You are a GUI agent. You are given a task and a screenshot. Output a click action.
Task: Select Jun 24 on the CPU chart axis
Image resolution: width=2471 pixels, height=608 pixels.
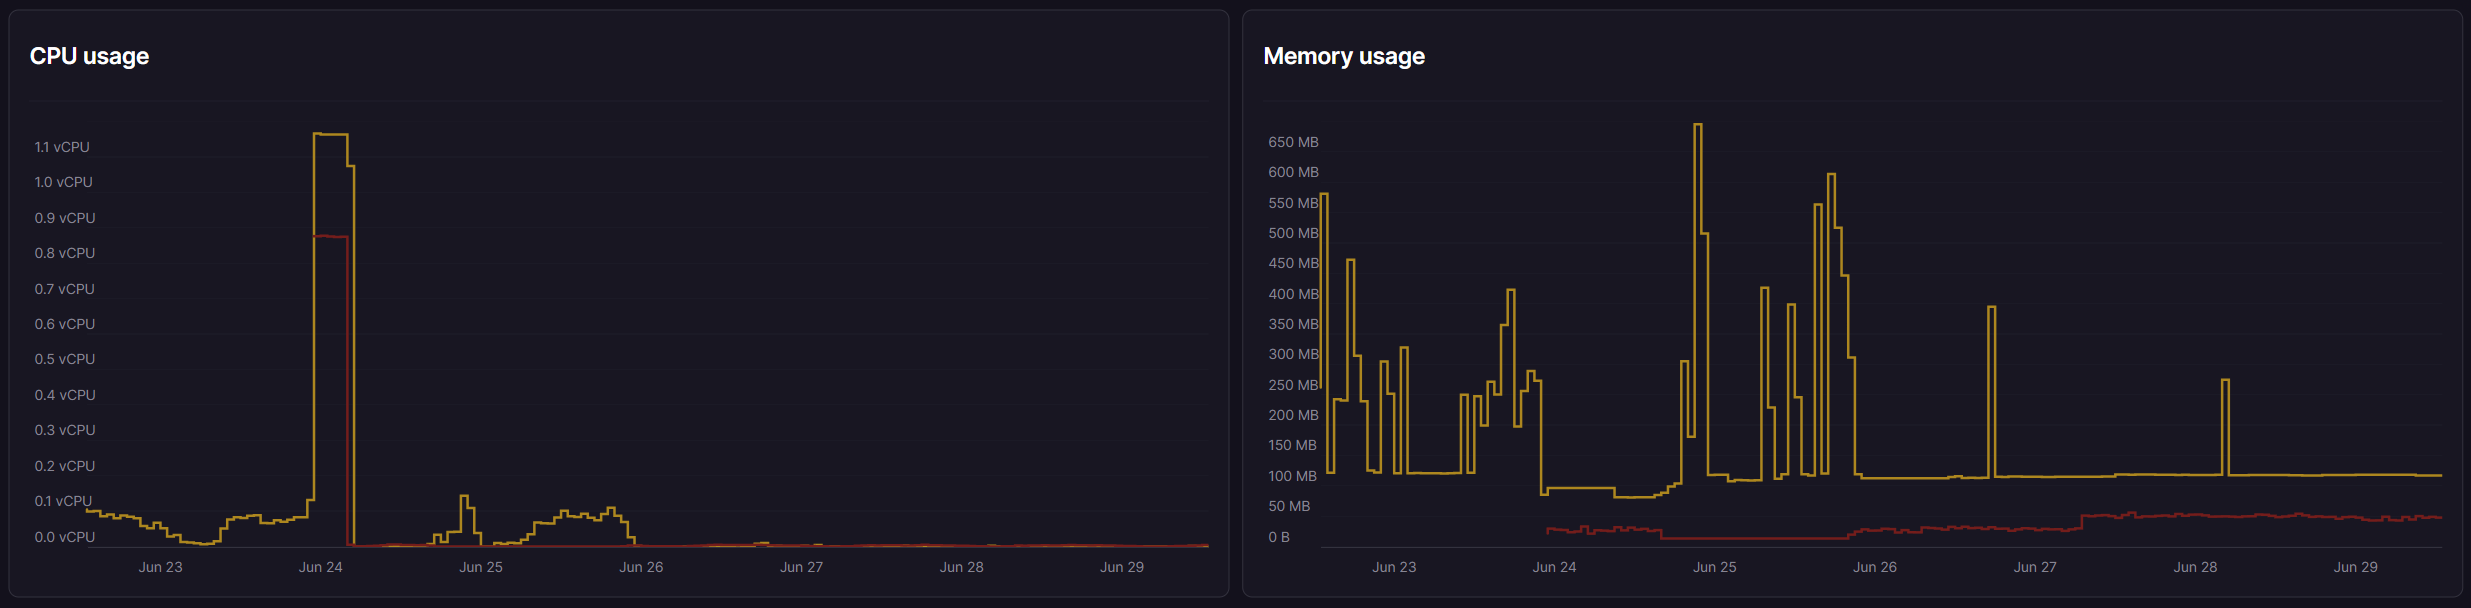coord(320,567)
